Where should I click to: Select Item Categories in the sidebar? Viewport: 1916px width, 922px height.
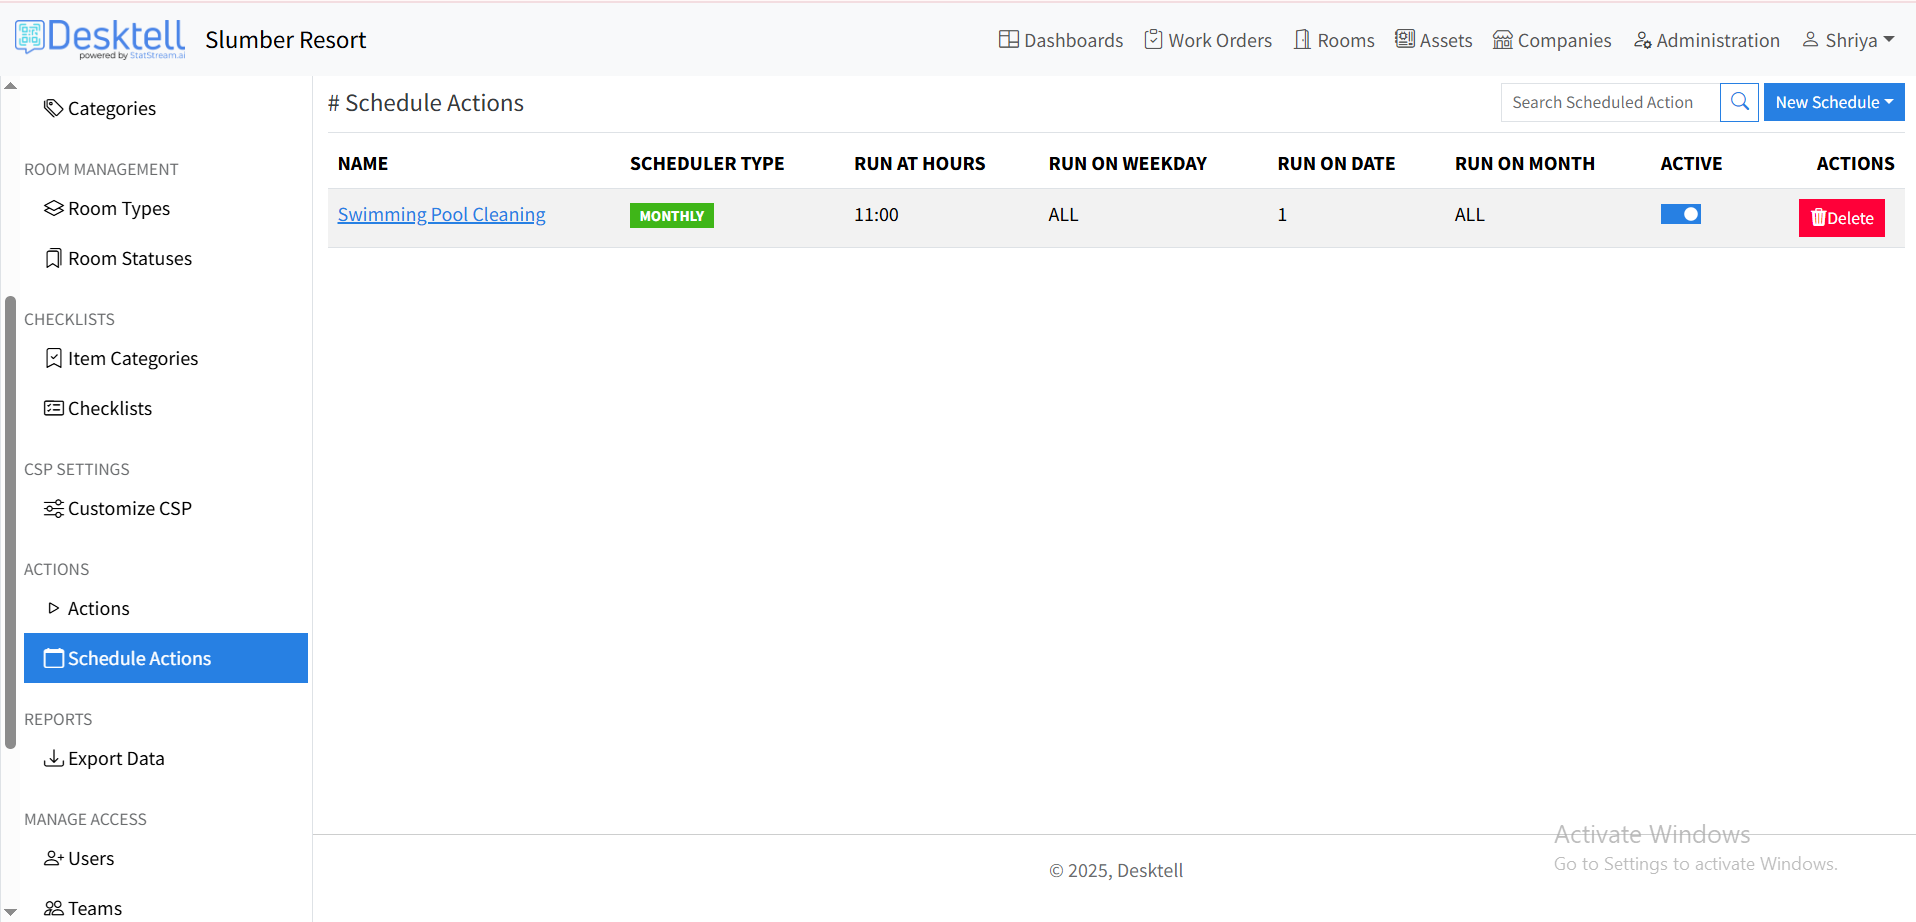(132, 358)
